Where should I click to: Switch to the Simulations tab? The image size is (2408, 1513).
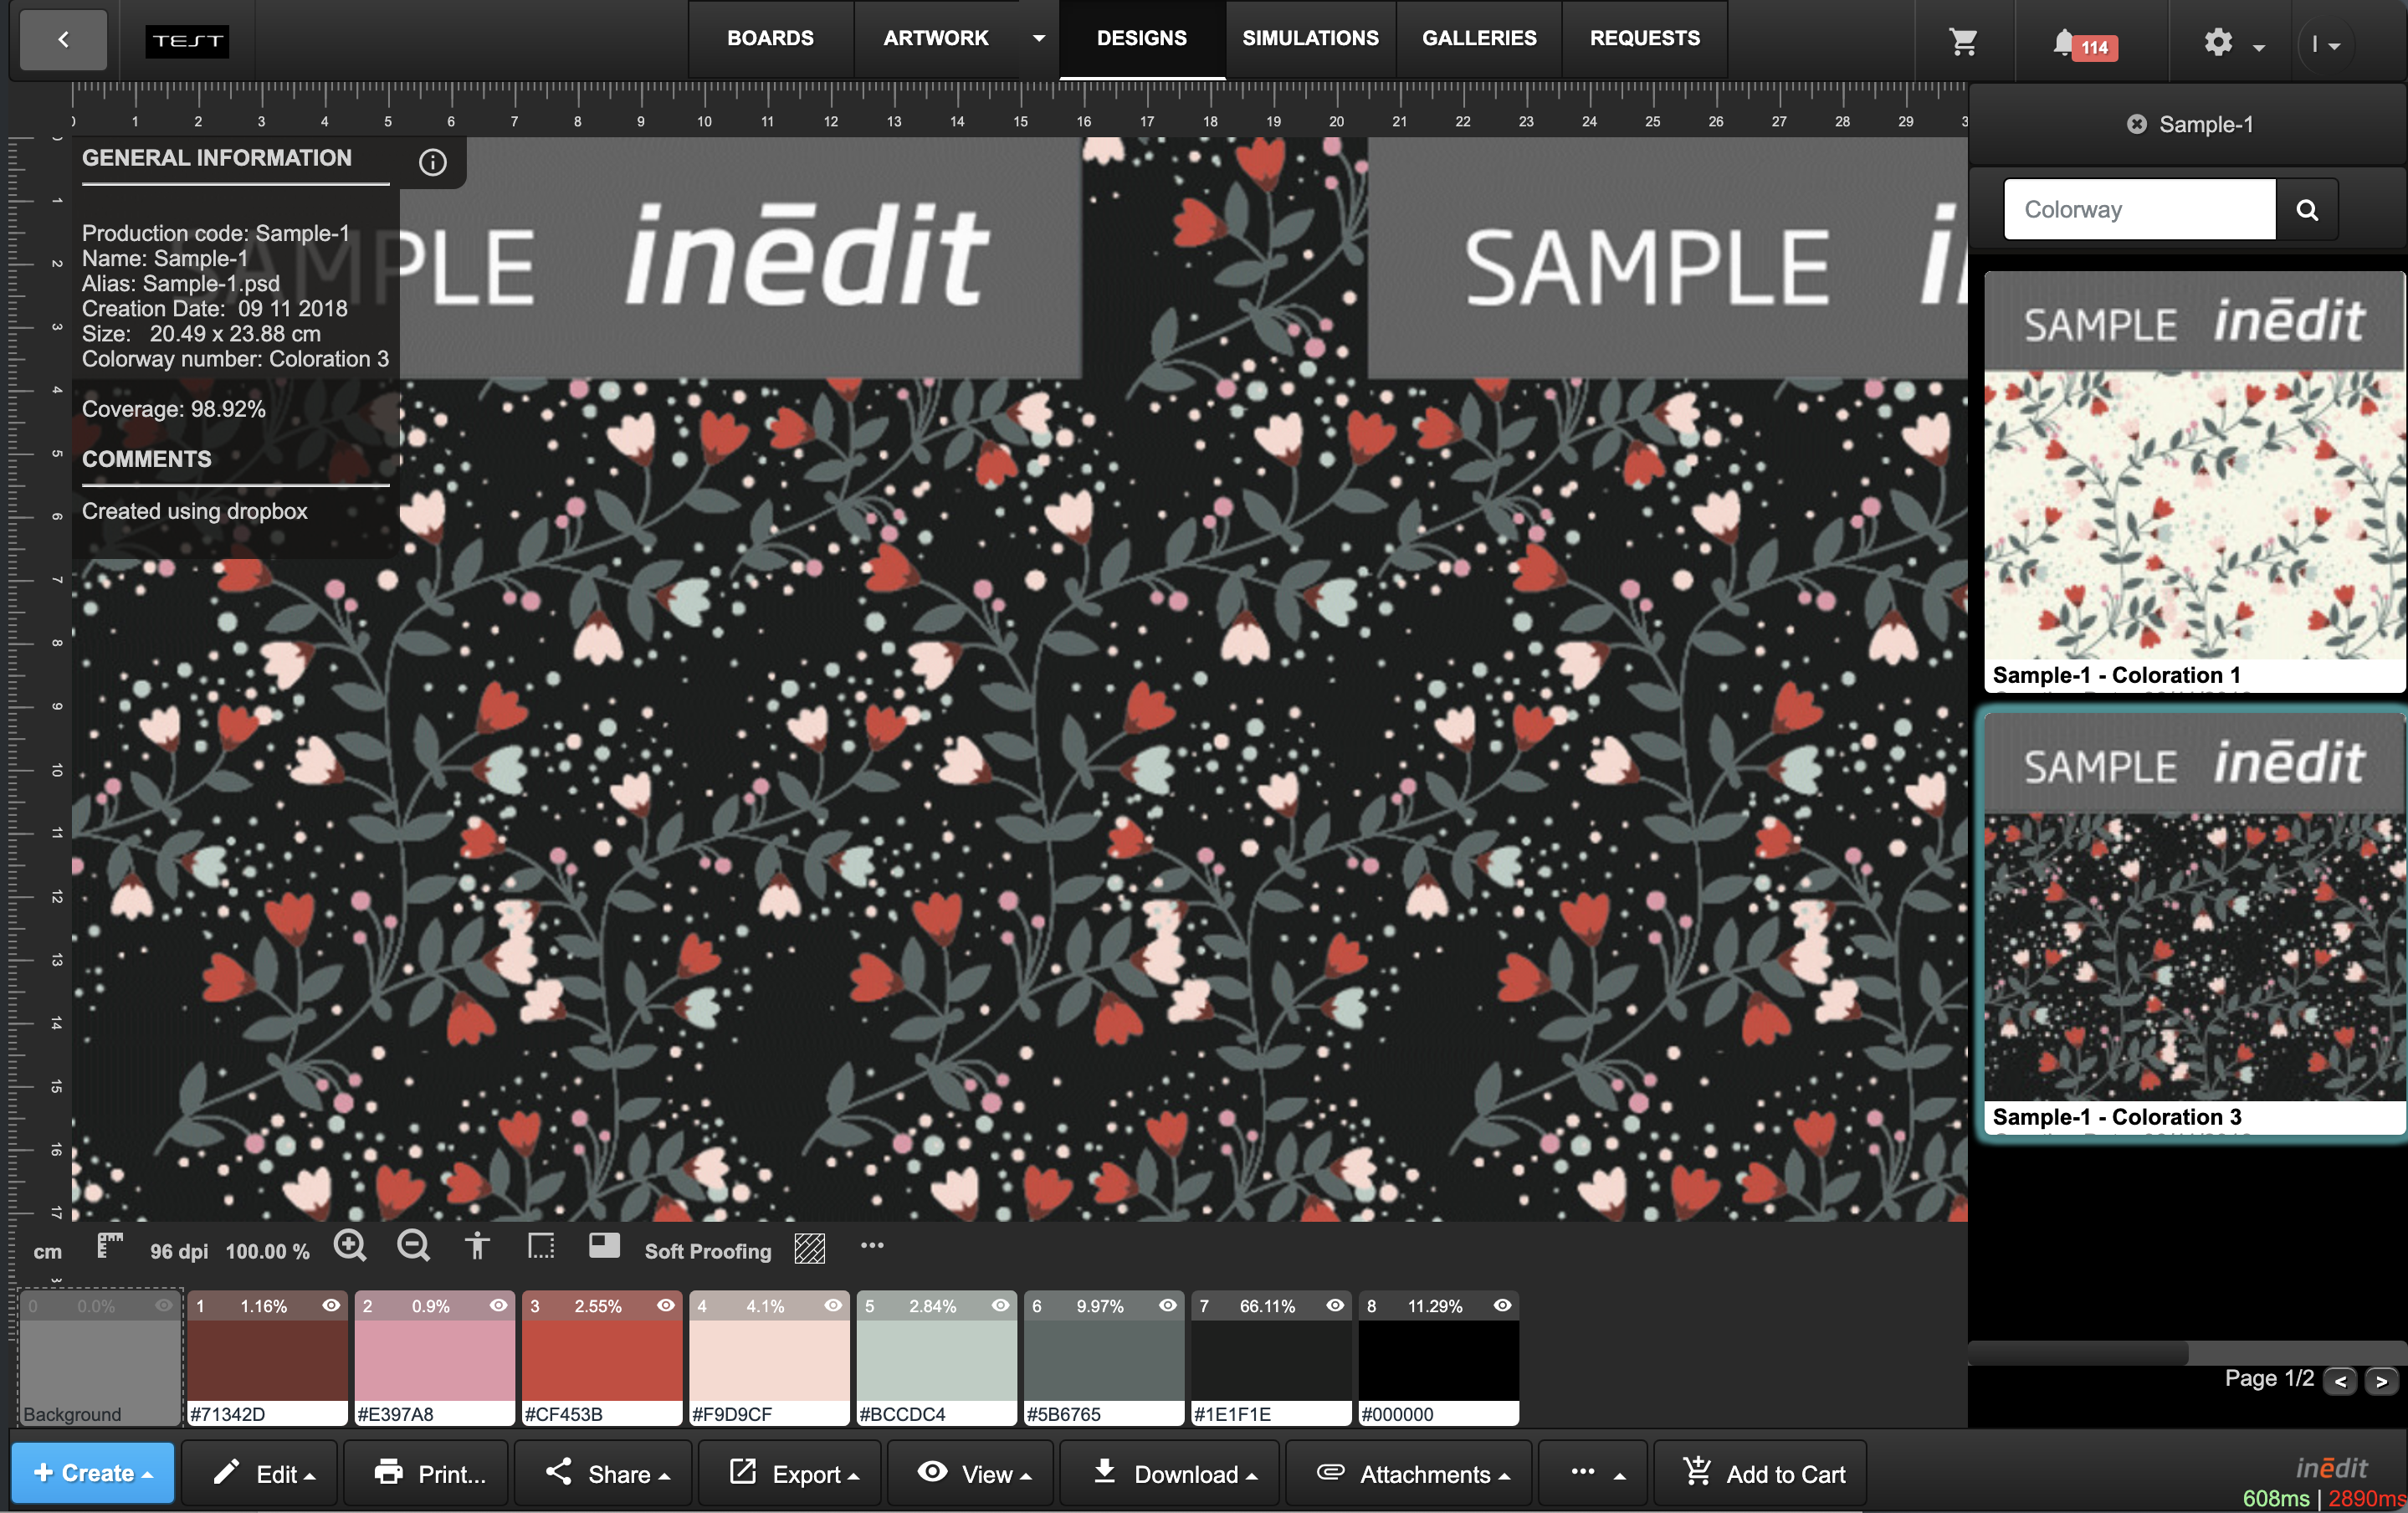(1310, 38)
